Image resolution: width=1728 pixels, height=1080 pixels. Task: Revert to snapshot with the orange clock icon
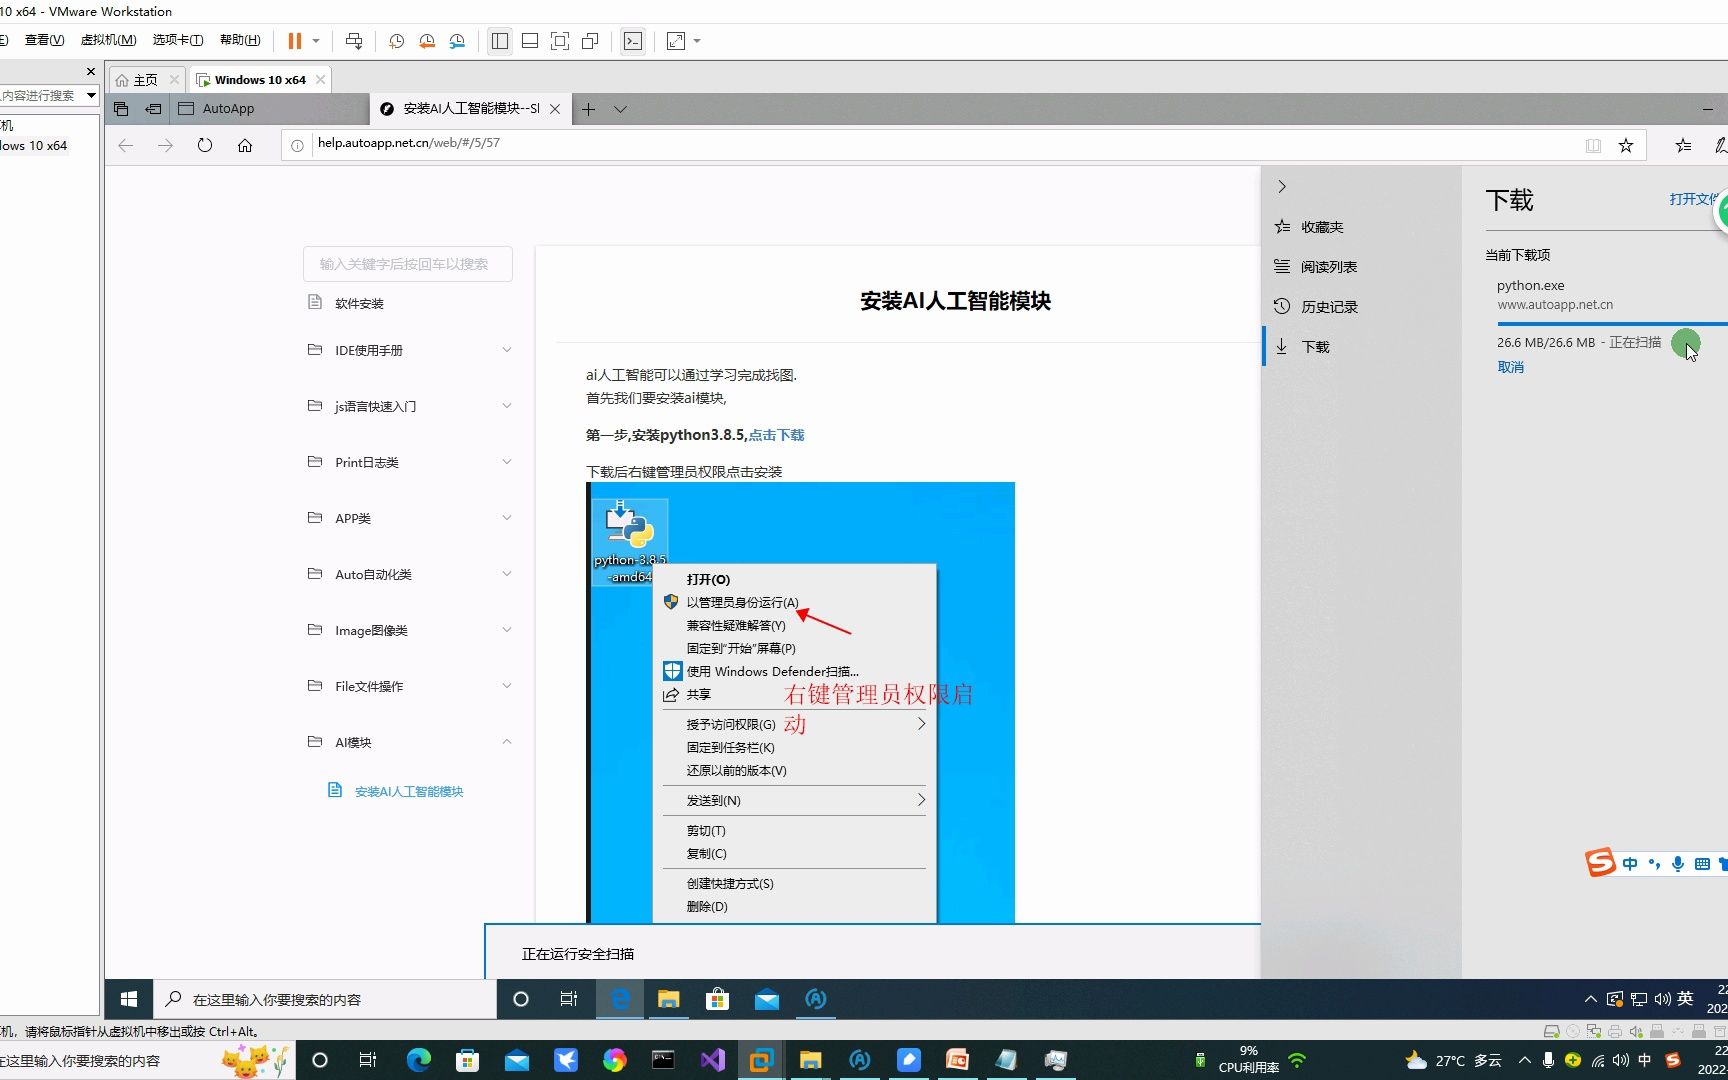pyautogui.click(x=427, y=41)
